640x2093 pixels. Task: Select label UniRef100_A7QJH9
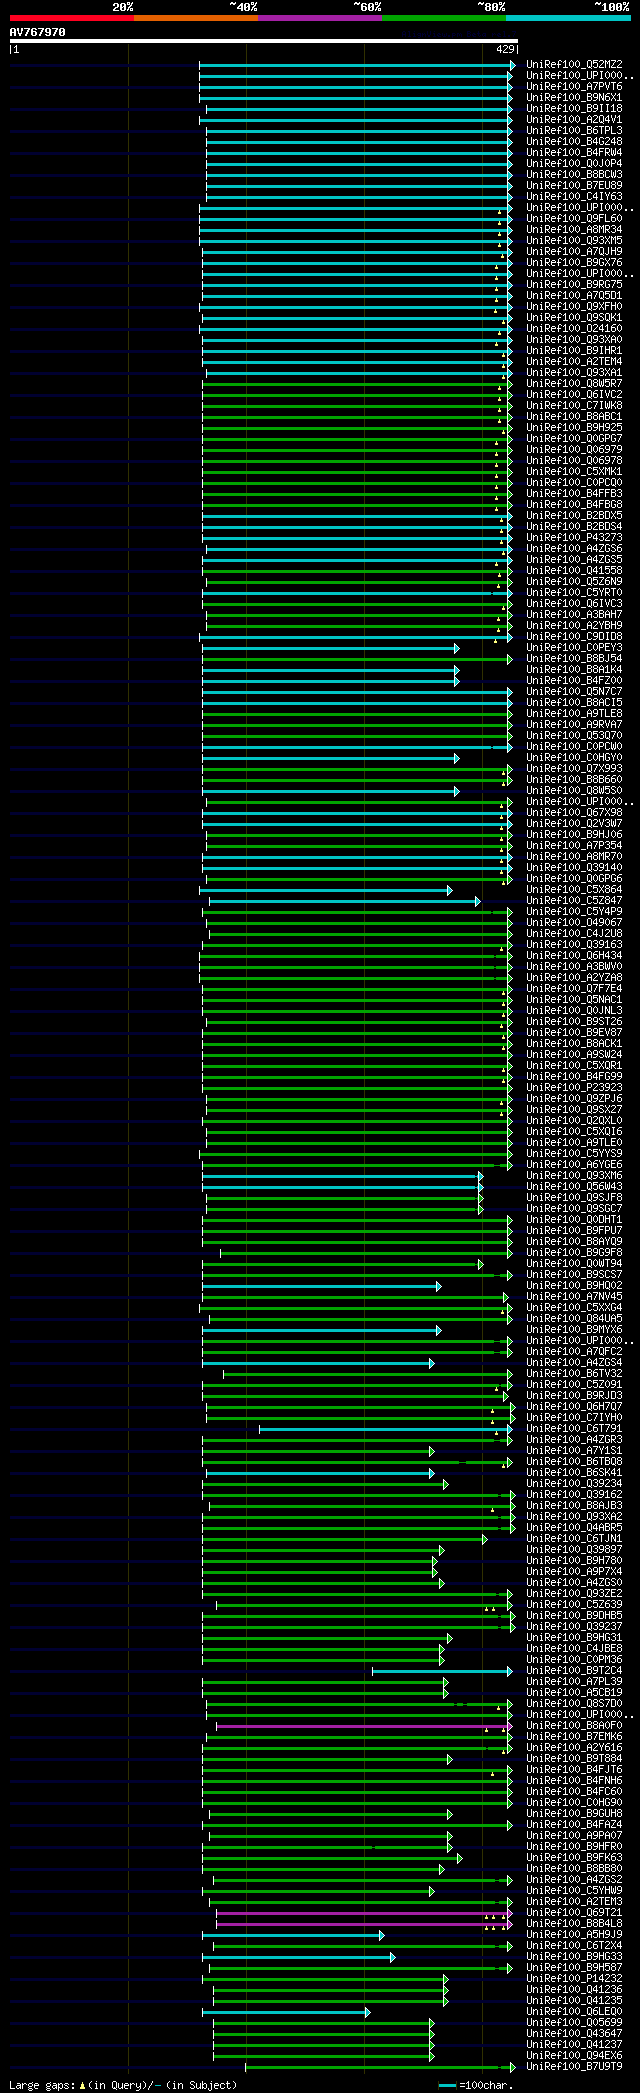click(574, 252)
